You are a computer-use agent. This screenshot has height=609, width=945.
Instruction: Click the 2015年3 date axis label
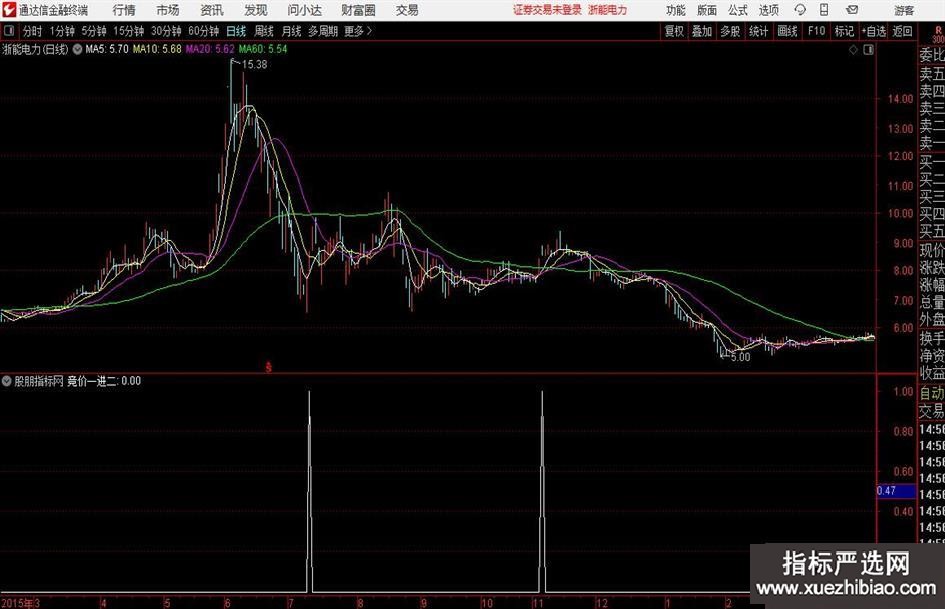point(20,603)
